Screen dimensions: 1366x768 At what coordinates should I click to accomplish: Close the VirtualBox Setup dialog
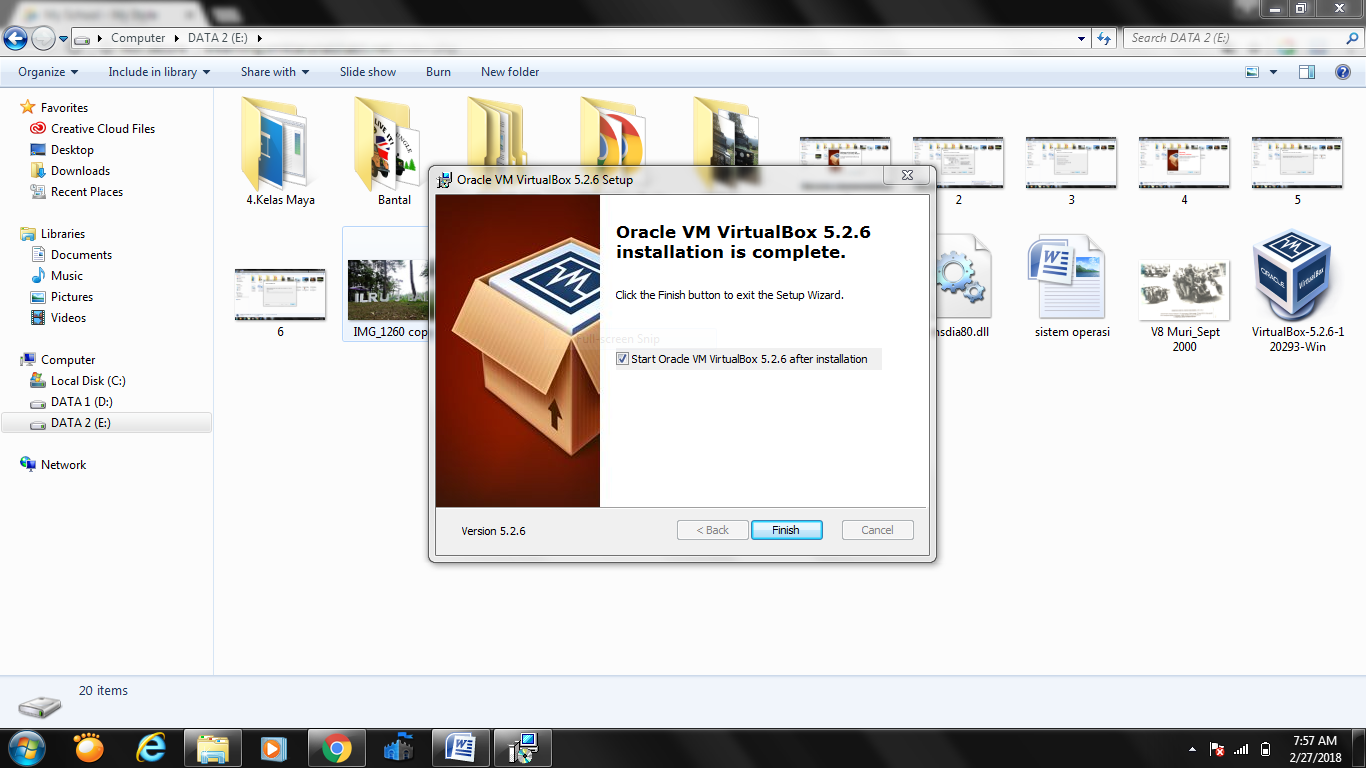point(906,176)
